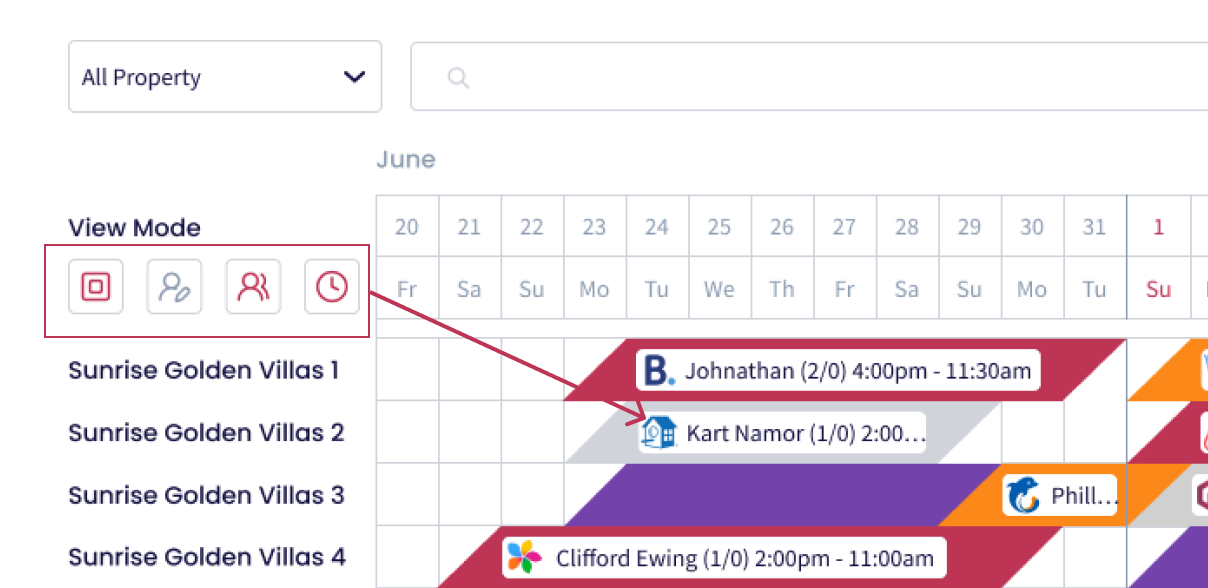Click the dolphin icon on Phill booking
The height and width of the screenshot is (588, 1208).
[x=1025, y=495]
